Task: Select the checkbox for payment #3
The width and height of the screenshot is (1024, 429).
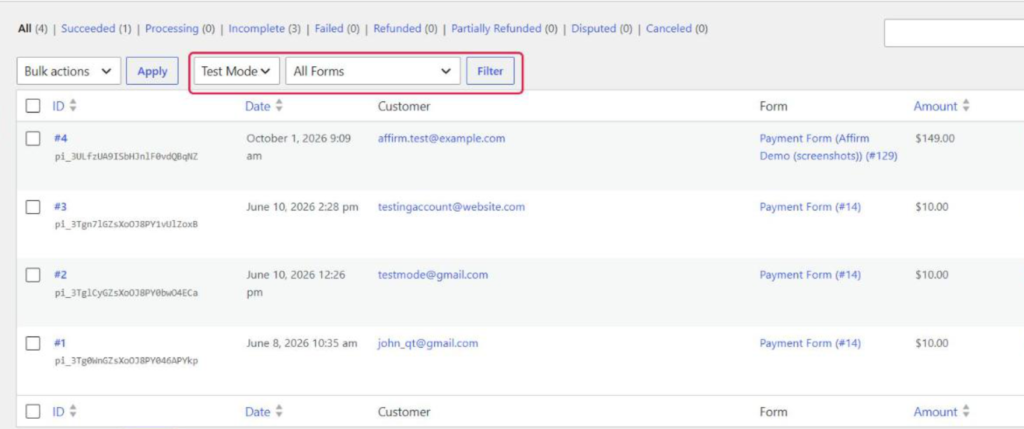Action: coord(33,207)
